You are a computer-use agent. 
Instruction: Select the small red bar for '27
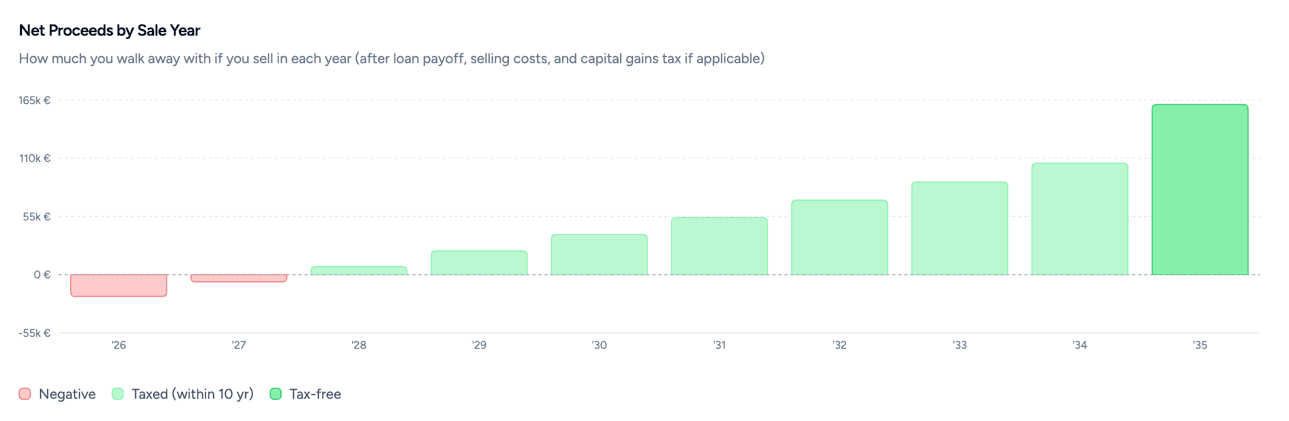(x=239, y=278)
